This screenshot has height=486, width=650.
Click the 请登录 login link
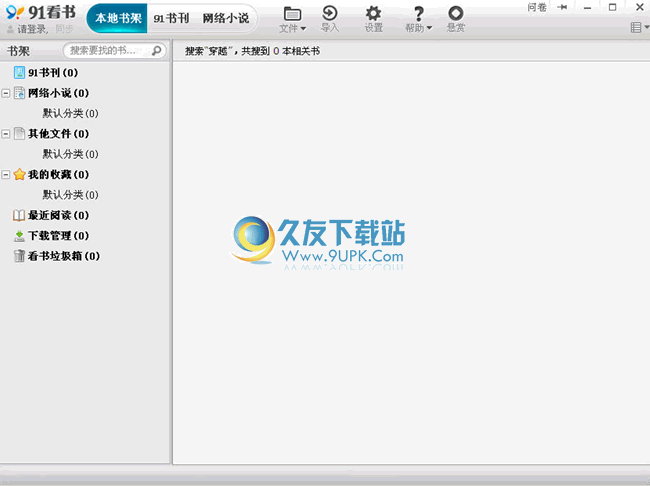click(32, 29)
